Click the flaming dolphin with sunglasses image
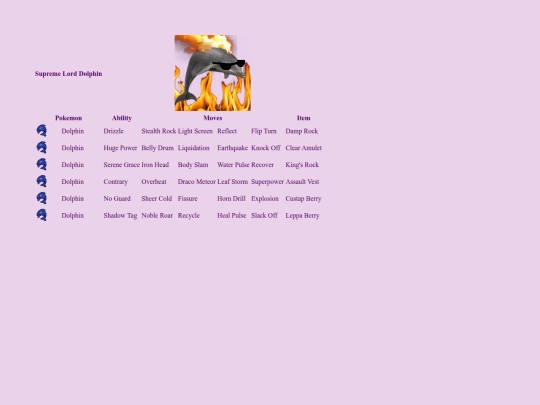Viewport: 540px width, 405px height. 213,73
